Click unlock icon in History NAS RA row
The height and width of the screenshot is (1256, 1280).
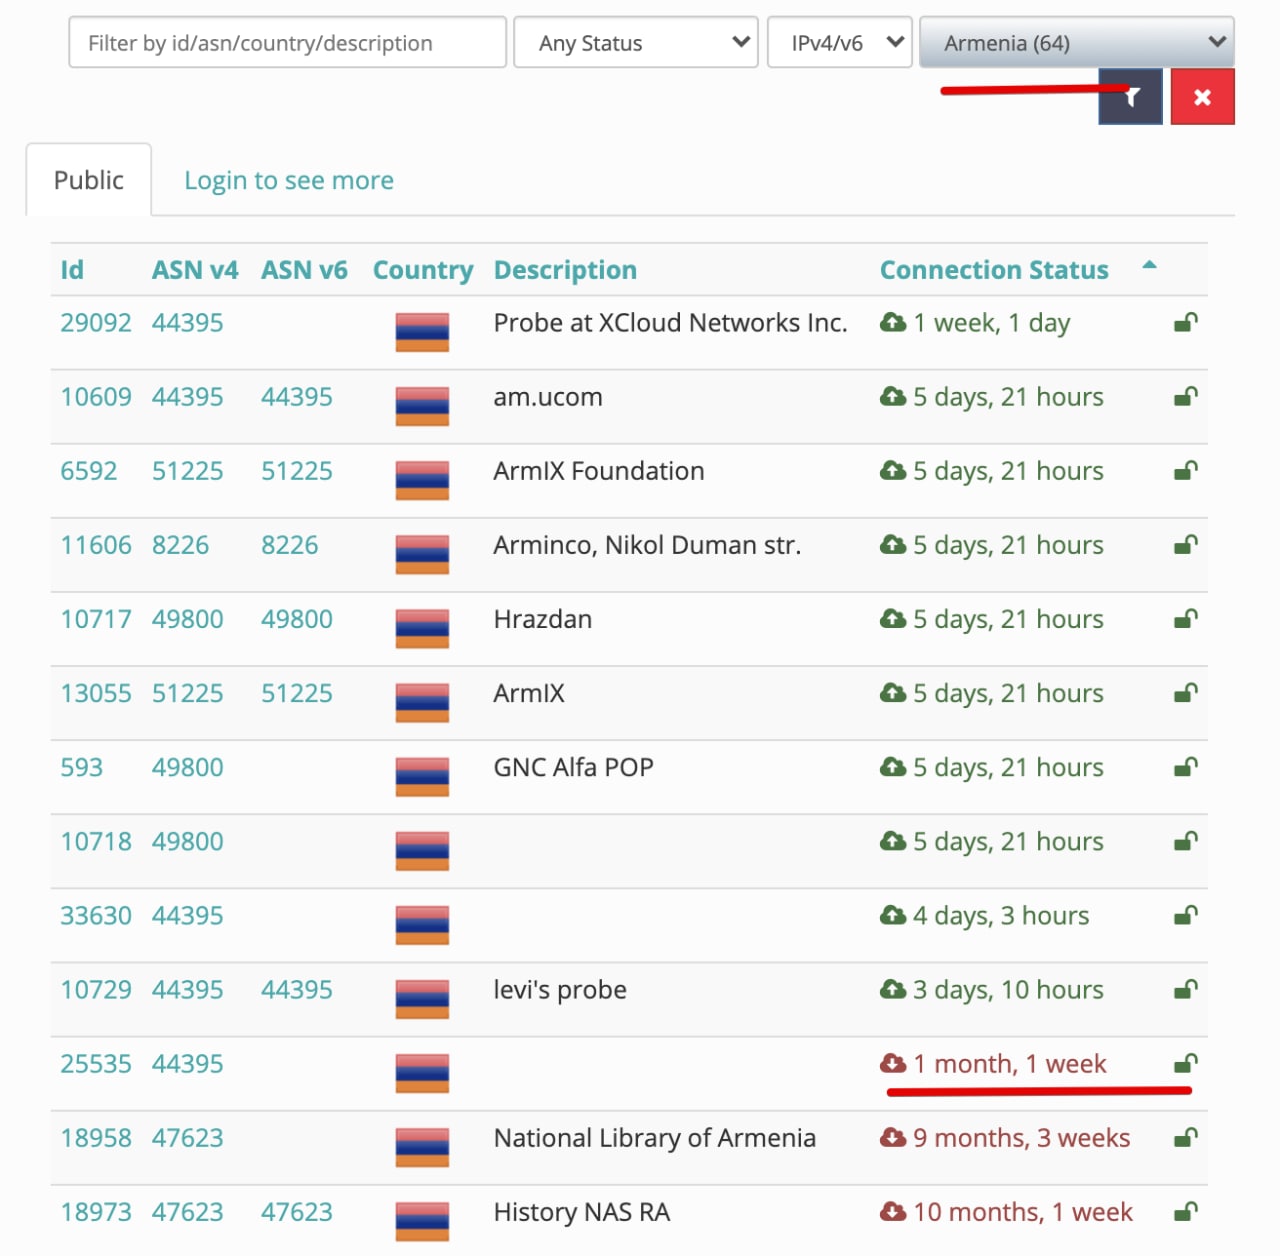[1186, 1210]
